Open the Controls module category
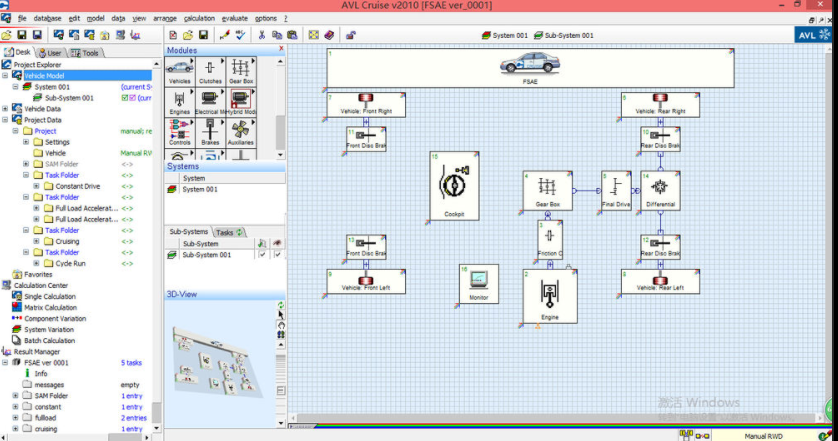Image resolution: width=838 pixels, height=441 pixels. point(180,132)
